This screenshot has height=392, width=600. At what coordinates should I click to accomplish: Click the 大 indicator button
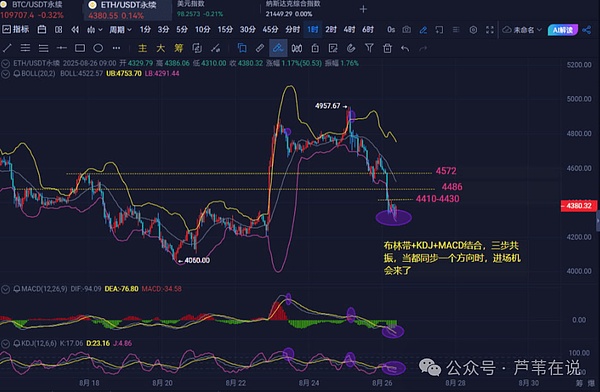click(160, 48)
